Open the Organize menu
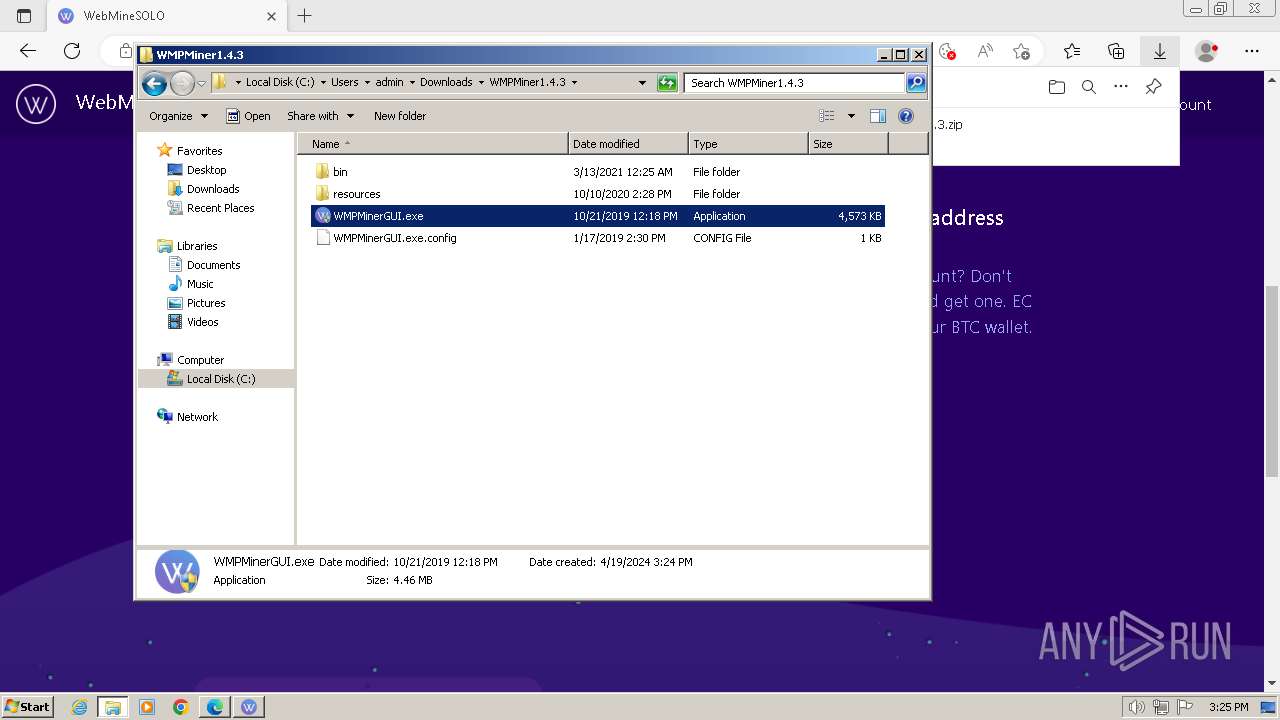 click(x=178, y=116)
